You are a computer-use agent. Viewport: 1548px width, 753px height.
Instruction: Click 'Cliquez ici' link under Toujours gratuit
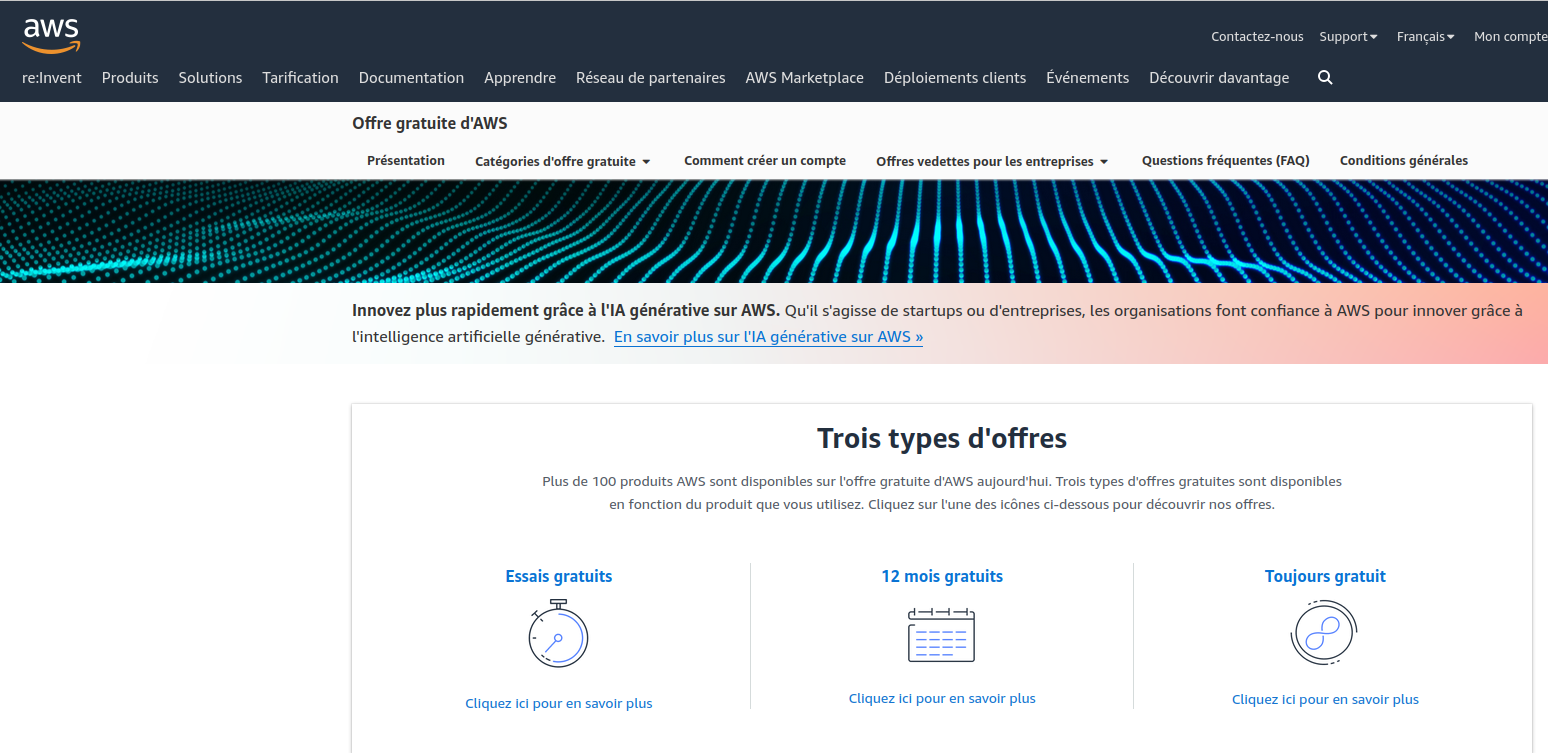pos(1325,700)
